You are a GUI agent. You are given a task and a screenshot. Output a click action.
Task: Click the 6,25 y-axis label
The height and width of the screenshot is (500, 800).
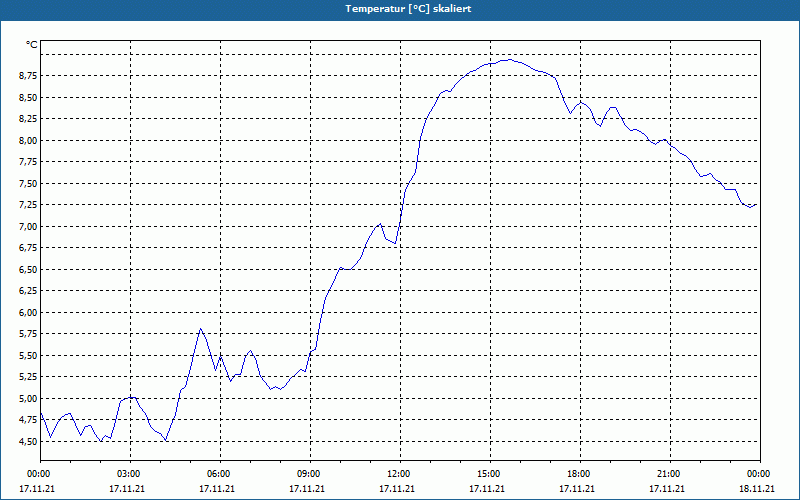point(29,291)
